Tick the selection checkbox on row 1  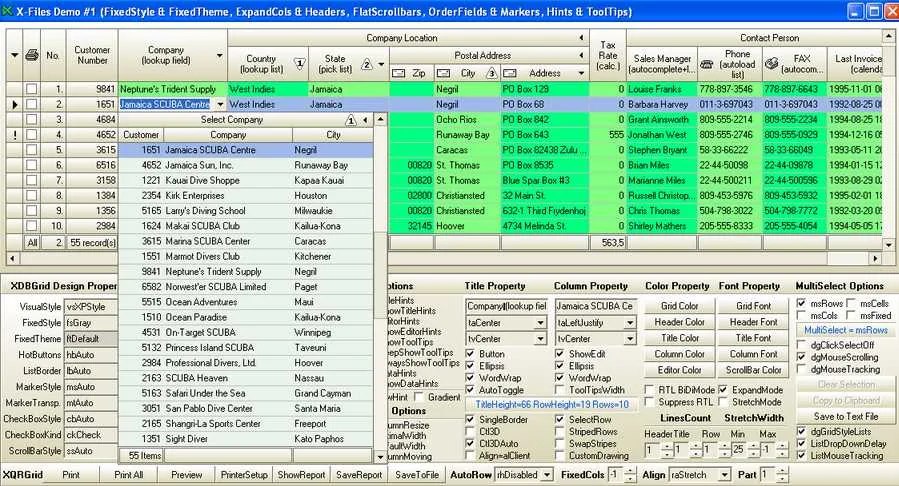pyautogui.click(x=32, y=89)
